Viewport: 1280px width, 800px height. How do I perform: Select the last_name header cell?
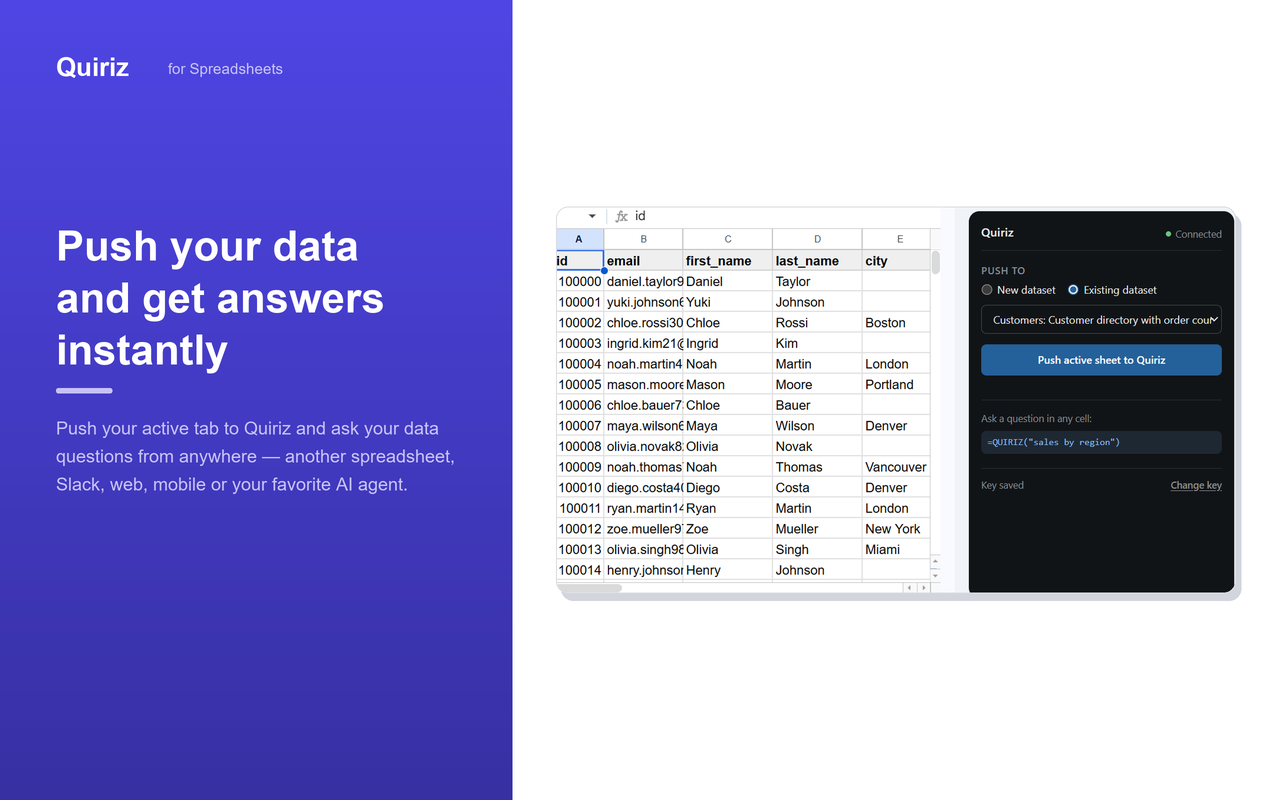pyautogui.click(x=817, y=261)
